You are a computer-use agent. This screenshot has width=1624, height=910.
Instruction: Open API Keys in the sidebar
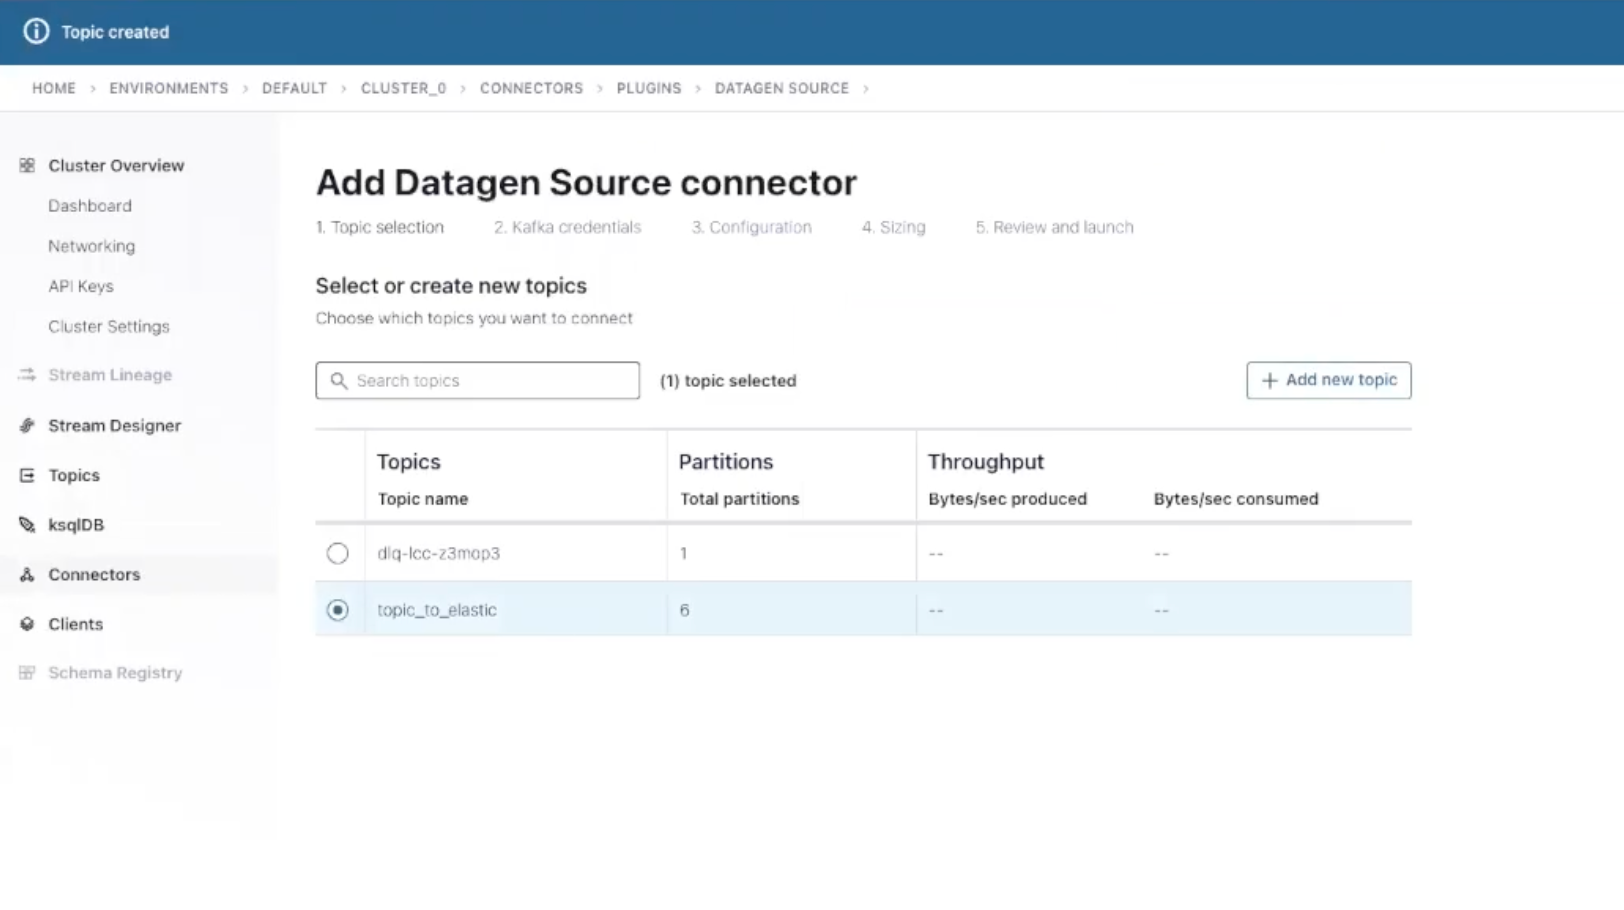pyautogui.click(x=81, y=286)
